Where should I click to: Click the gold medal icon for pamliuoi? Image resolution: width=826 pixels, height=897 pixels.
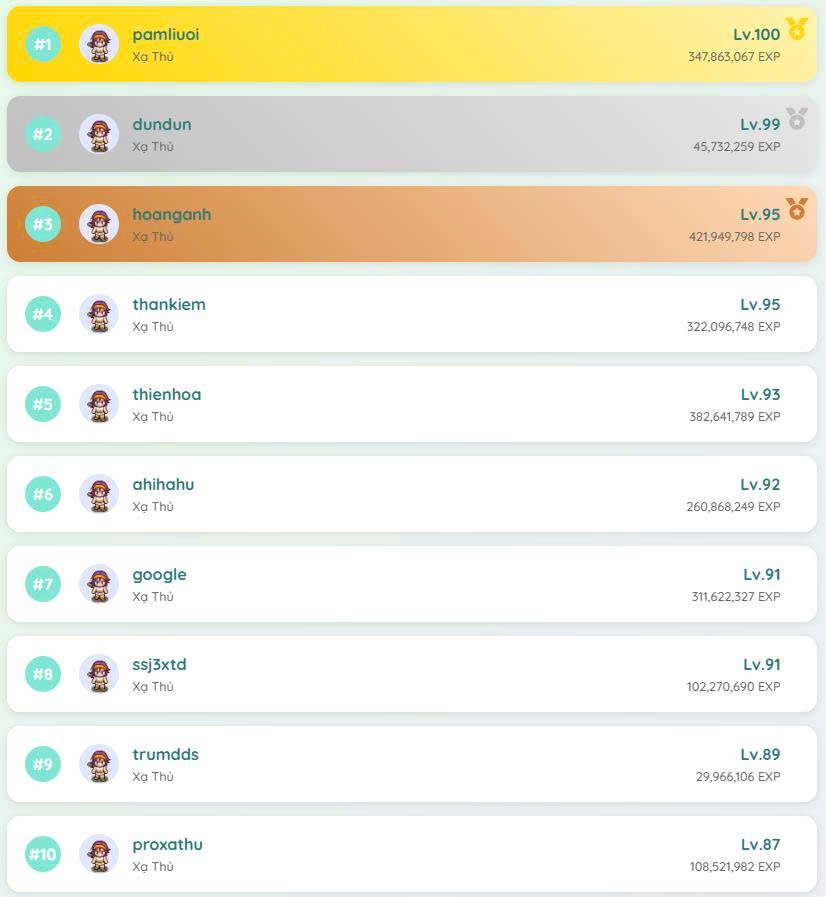pos(796,28)
